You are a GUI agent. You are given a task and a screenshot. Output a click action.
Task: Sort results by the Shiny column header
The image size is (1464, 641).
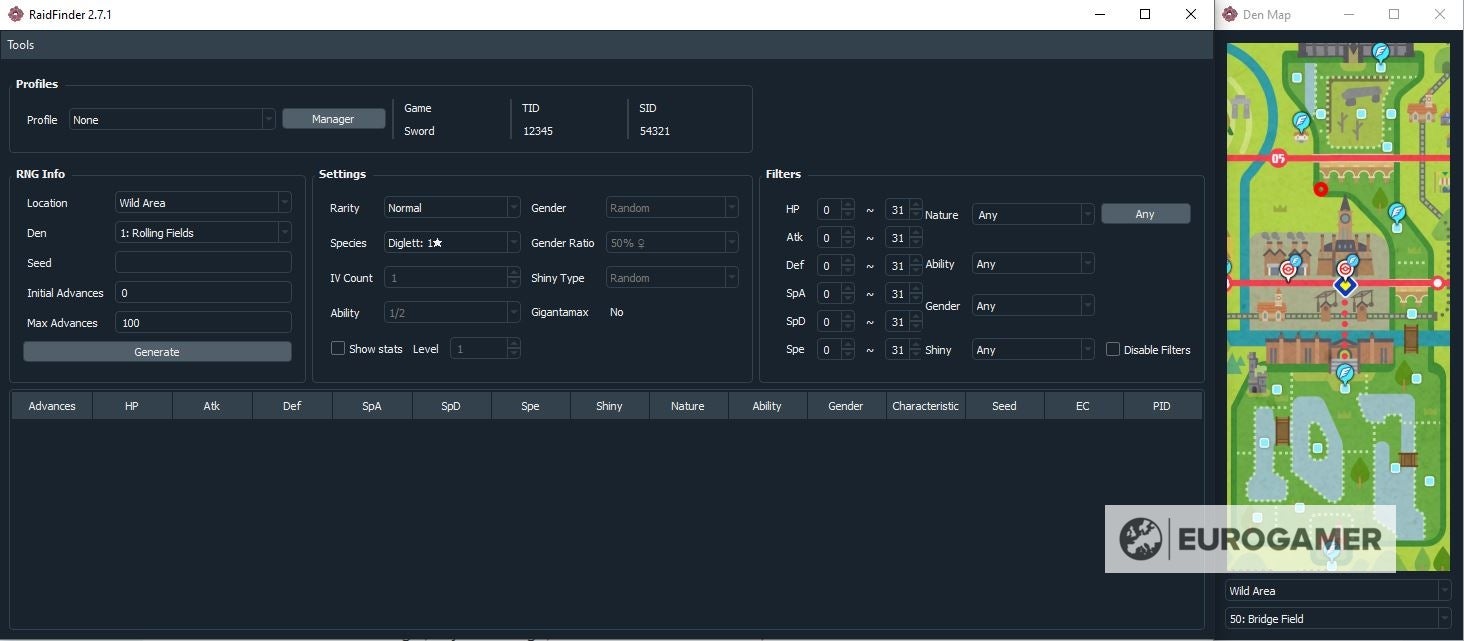pos(609,406)
